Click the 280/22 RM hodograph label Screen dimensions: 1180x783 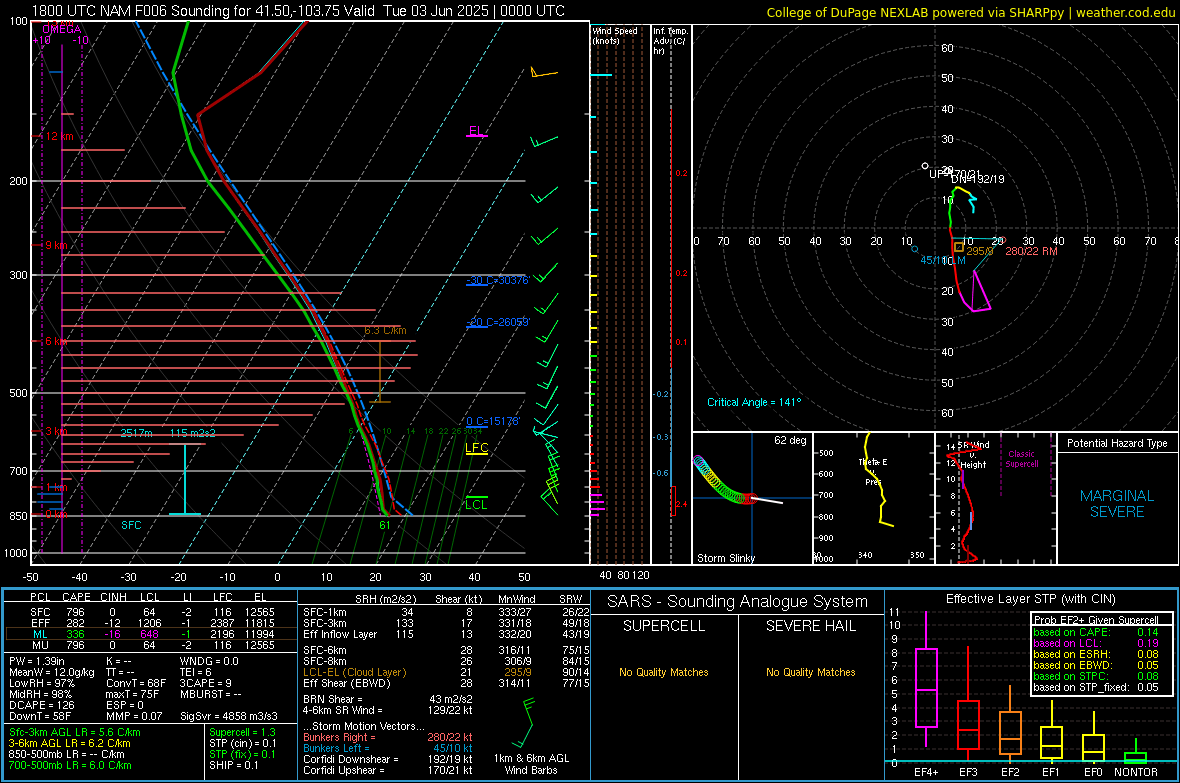pos(1031,251)
